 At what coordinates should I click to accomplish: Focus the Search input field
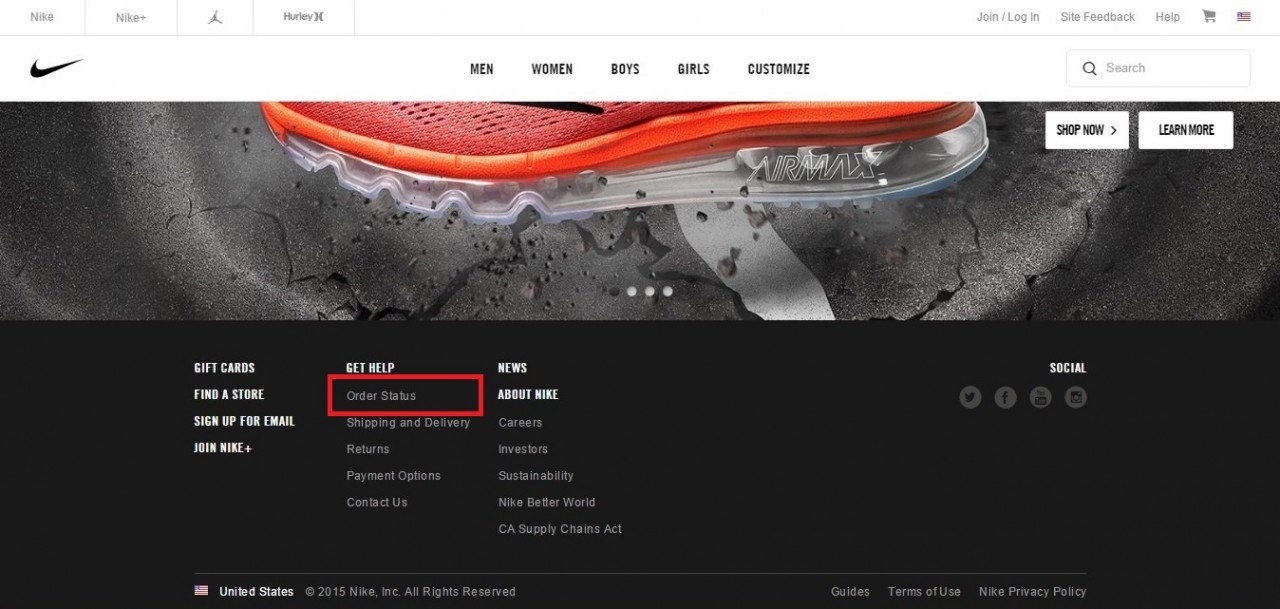(1158, 68)
